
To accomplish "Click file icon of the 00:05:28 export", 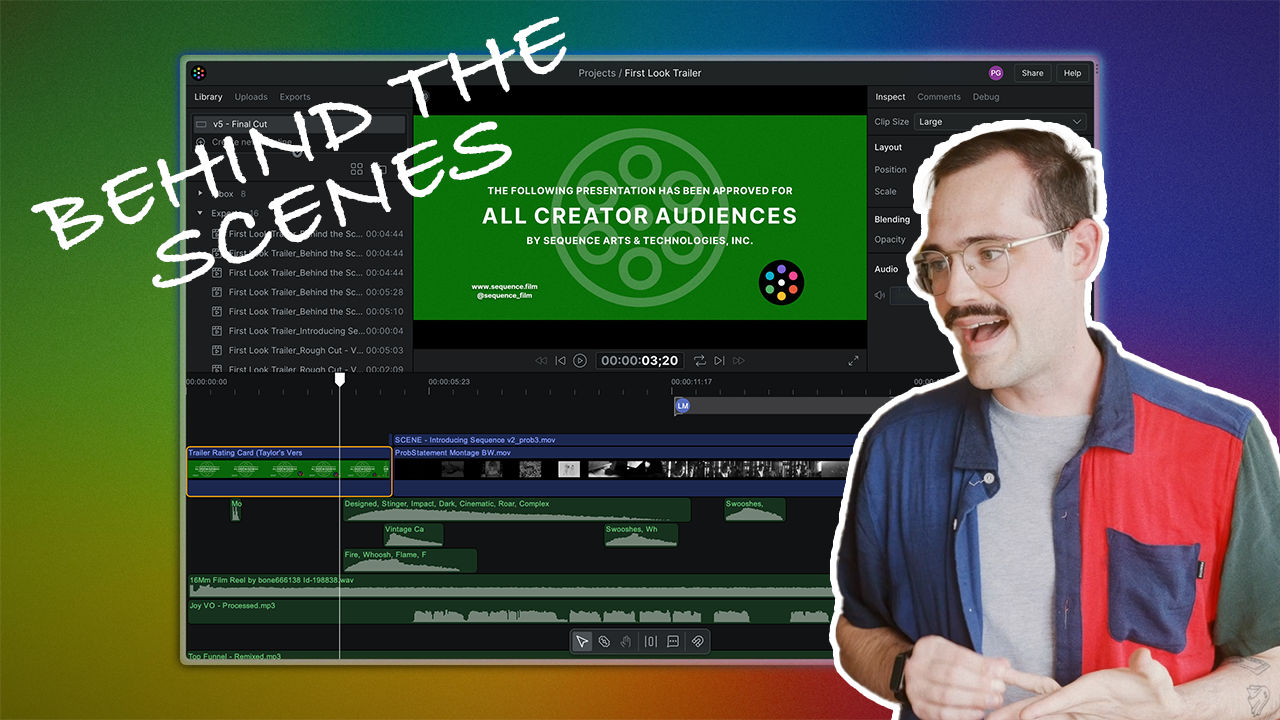I will click(216, 292).
